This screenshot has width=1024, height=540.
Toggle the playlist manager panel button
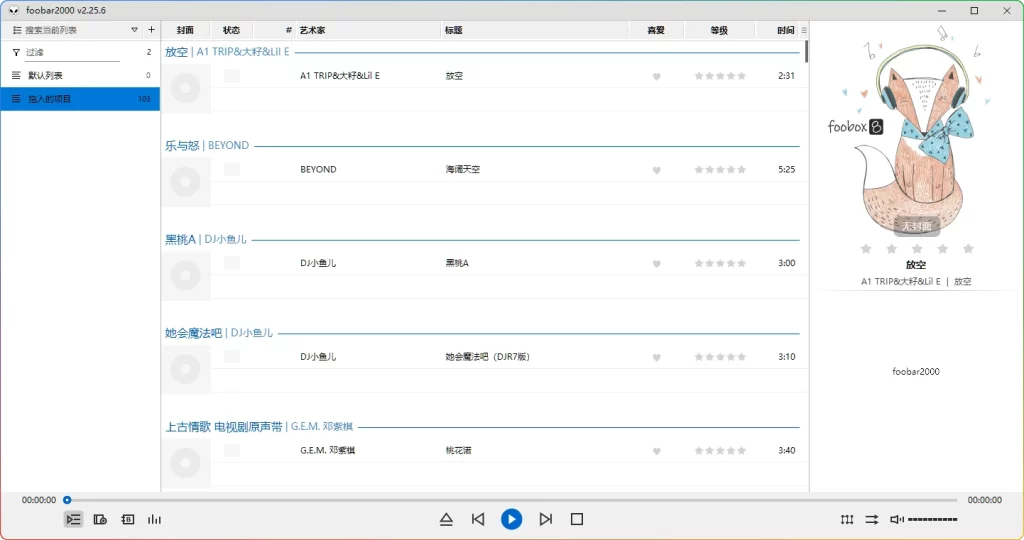(x=73, y=519)
